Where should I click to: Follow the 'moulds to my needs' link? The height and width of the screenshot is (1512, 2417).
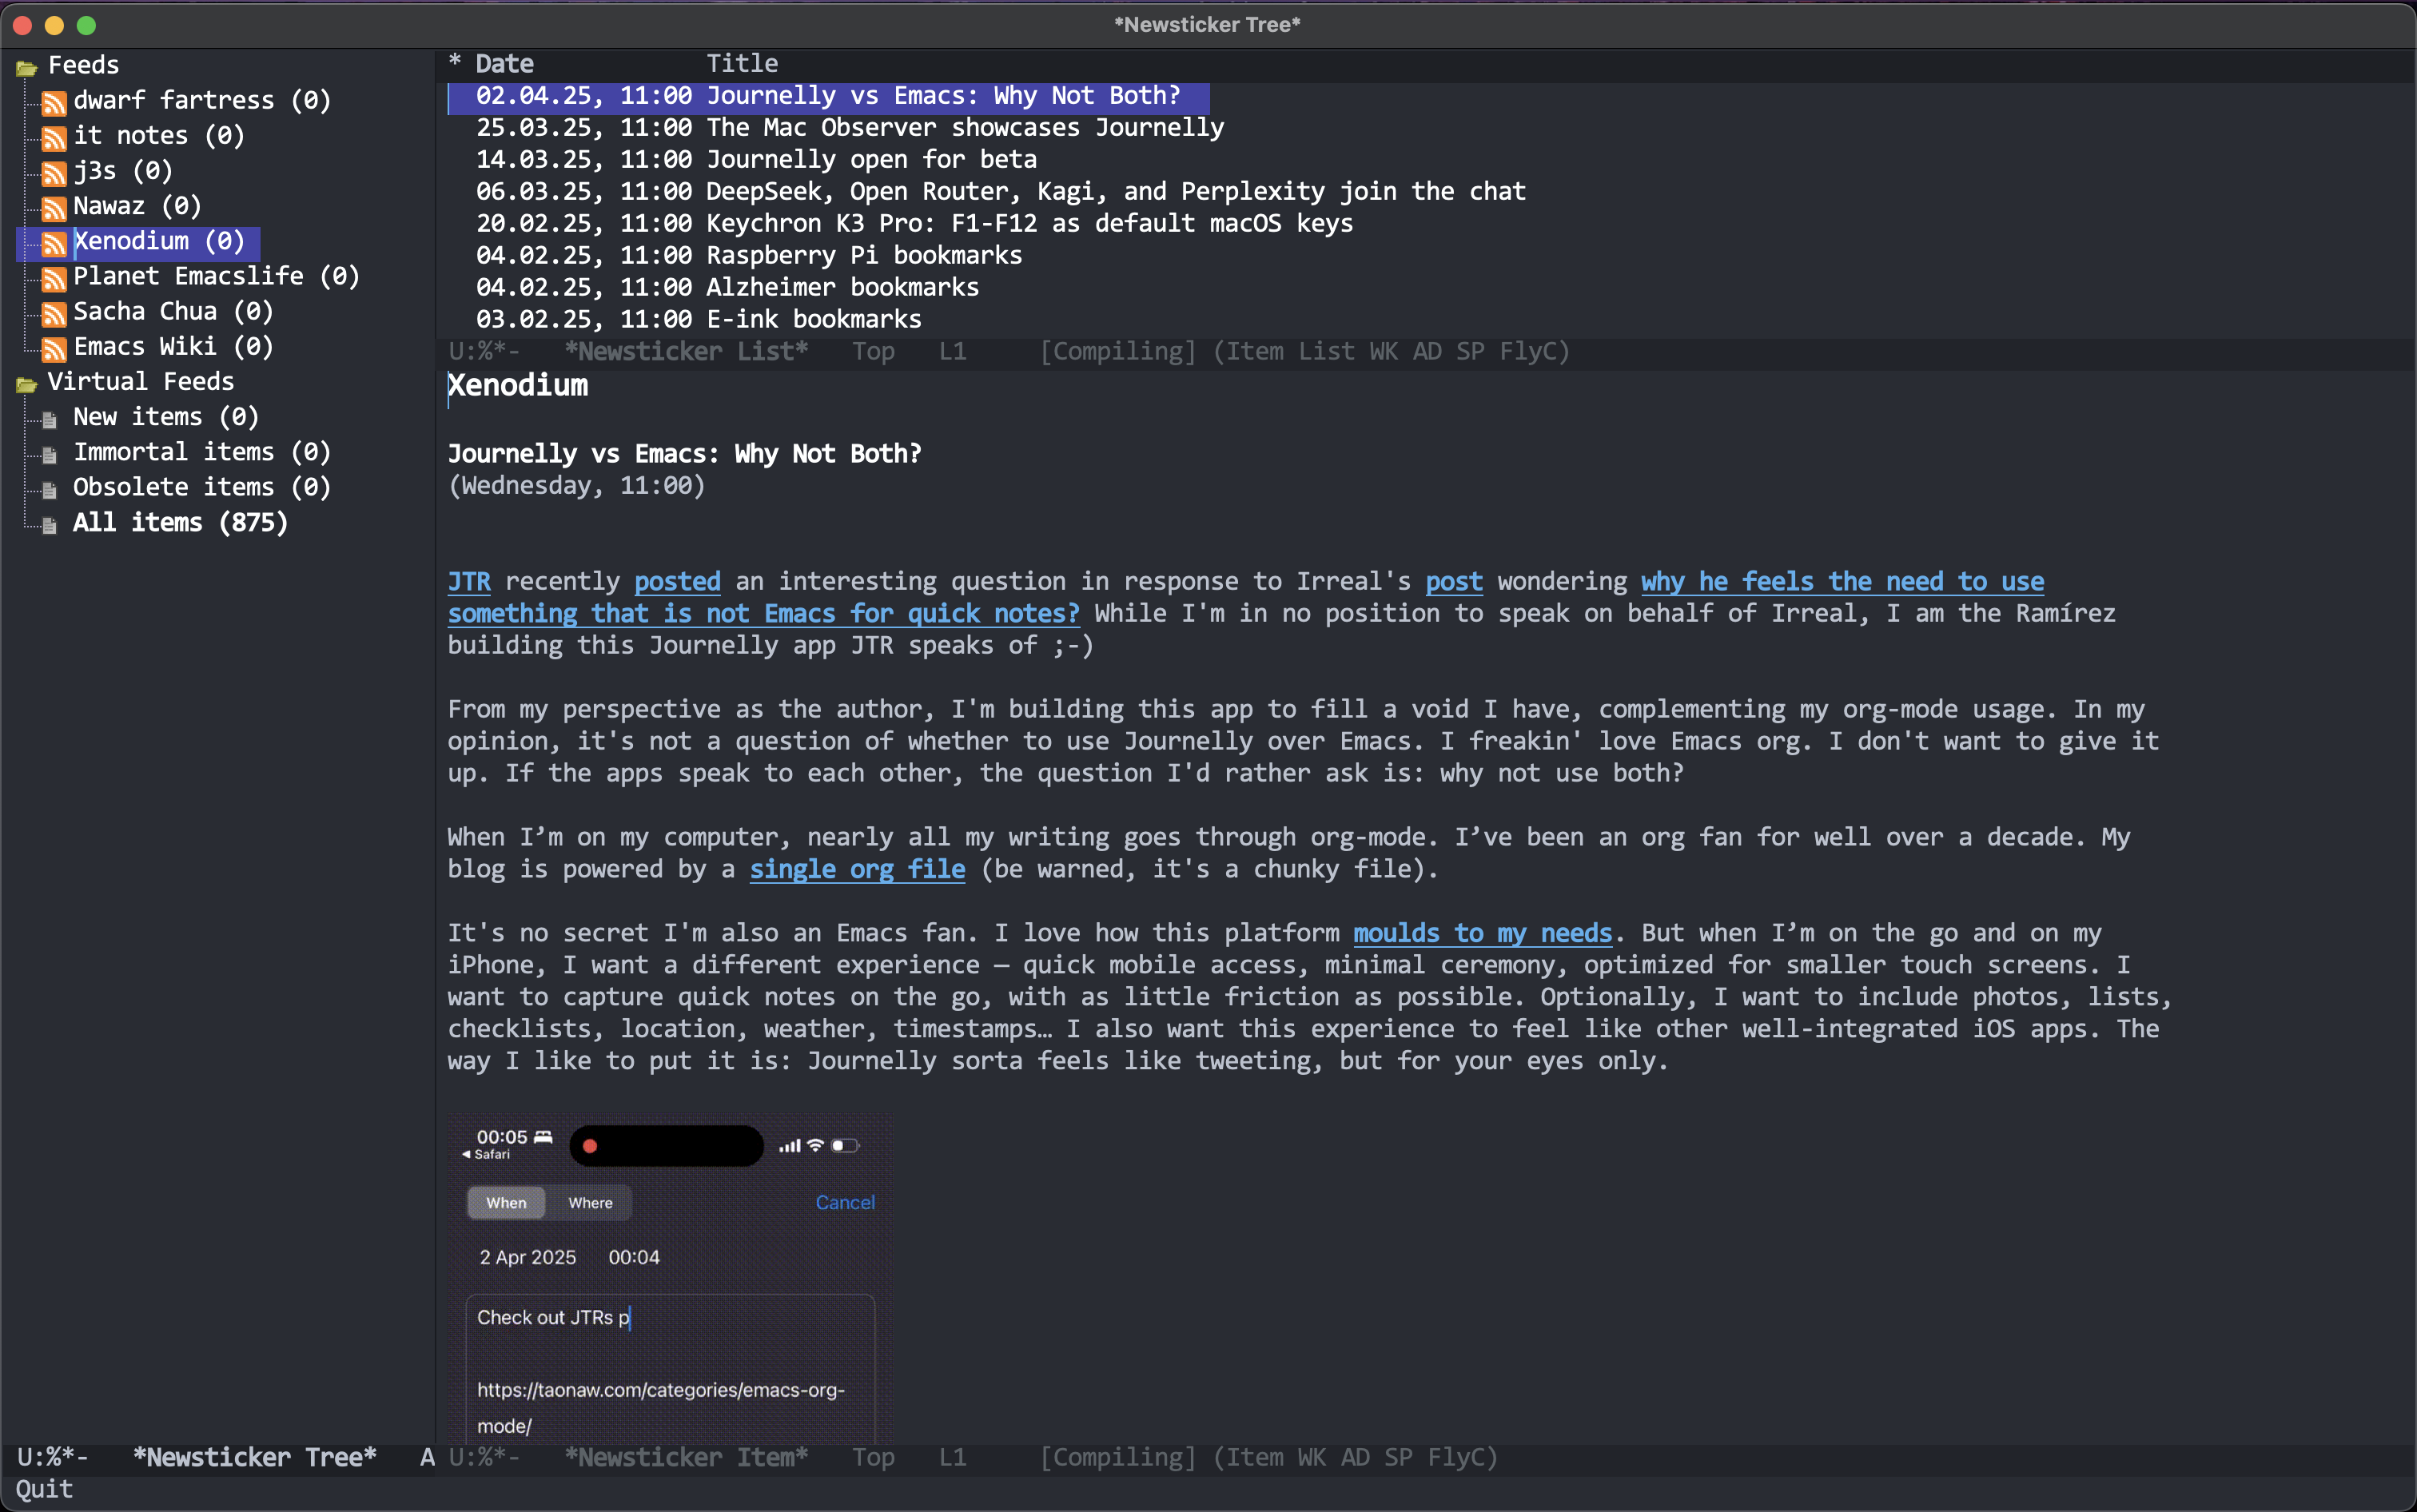point(1483,934)
